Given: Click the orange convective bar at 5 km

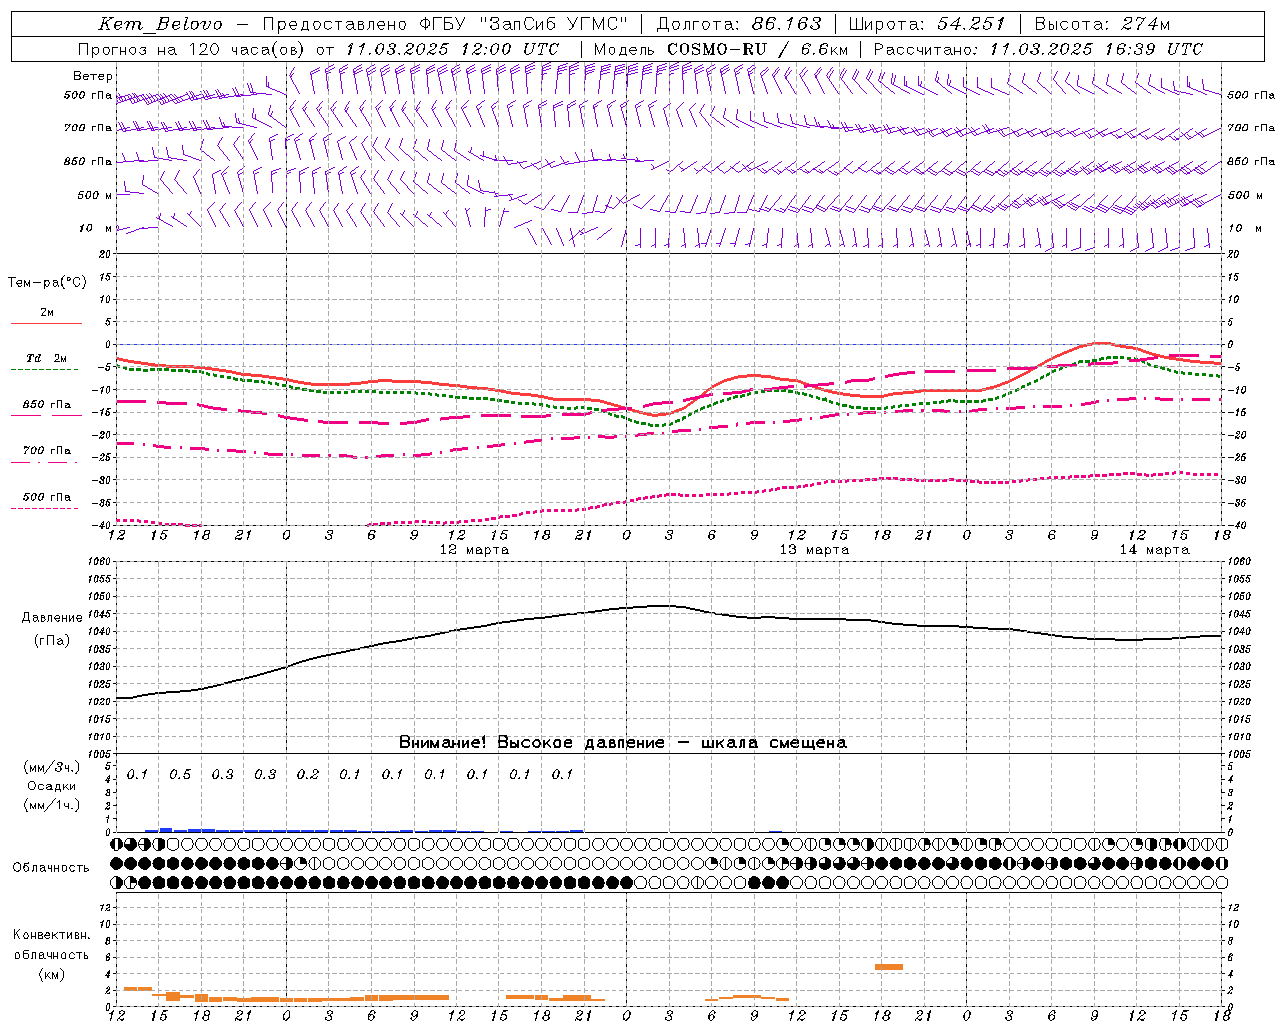Looking at the screenshot, I should [889, 967].
